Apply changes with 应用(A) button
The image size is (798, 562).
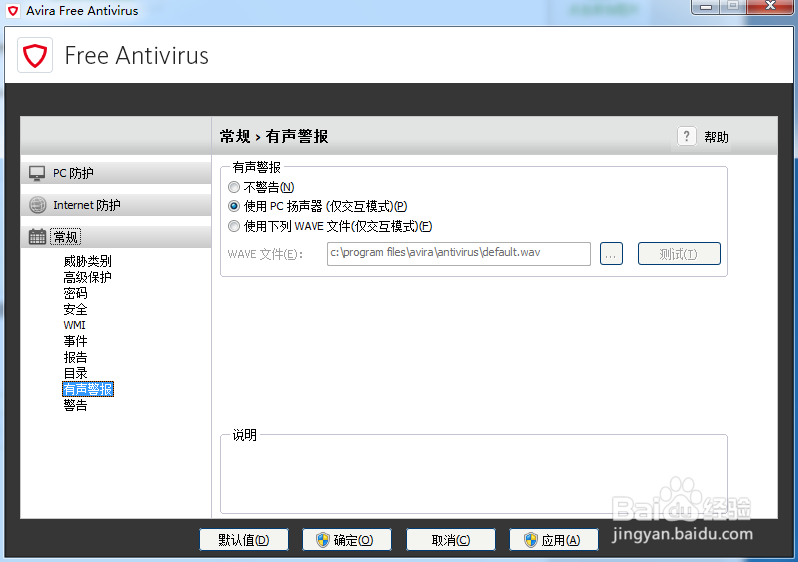[x=554, y=540]
